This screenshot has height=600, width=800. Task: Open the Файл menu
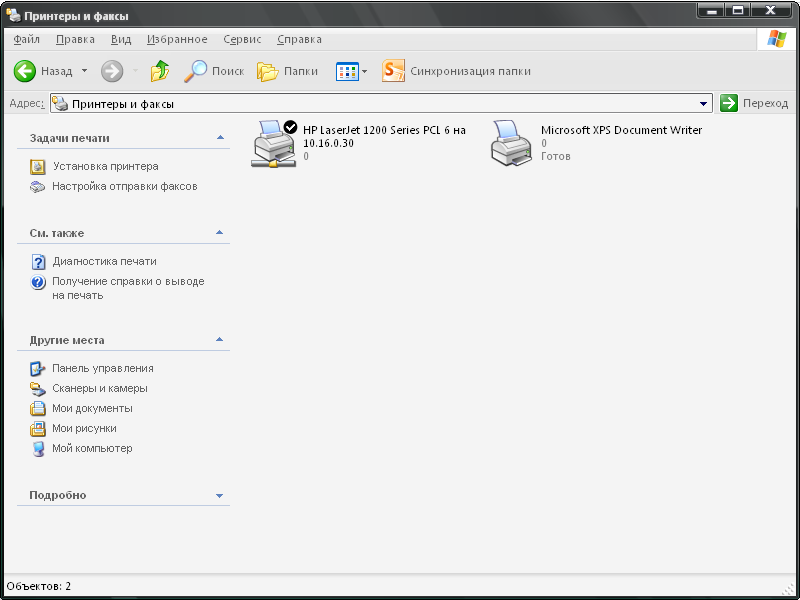pyautogui.click(x=27, y=39)
